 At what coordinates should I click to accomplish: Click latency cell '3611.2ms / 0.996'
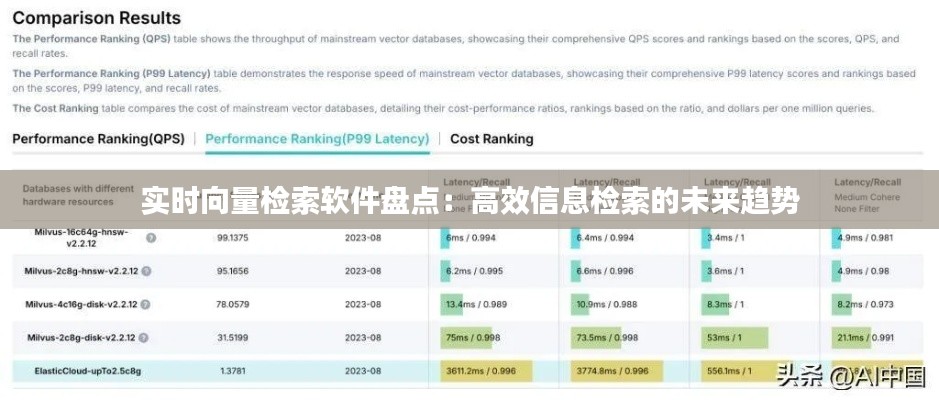[x=481, y=371]
